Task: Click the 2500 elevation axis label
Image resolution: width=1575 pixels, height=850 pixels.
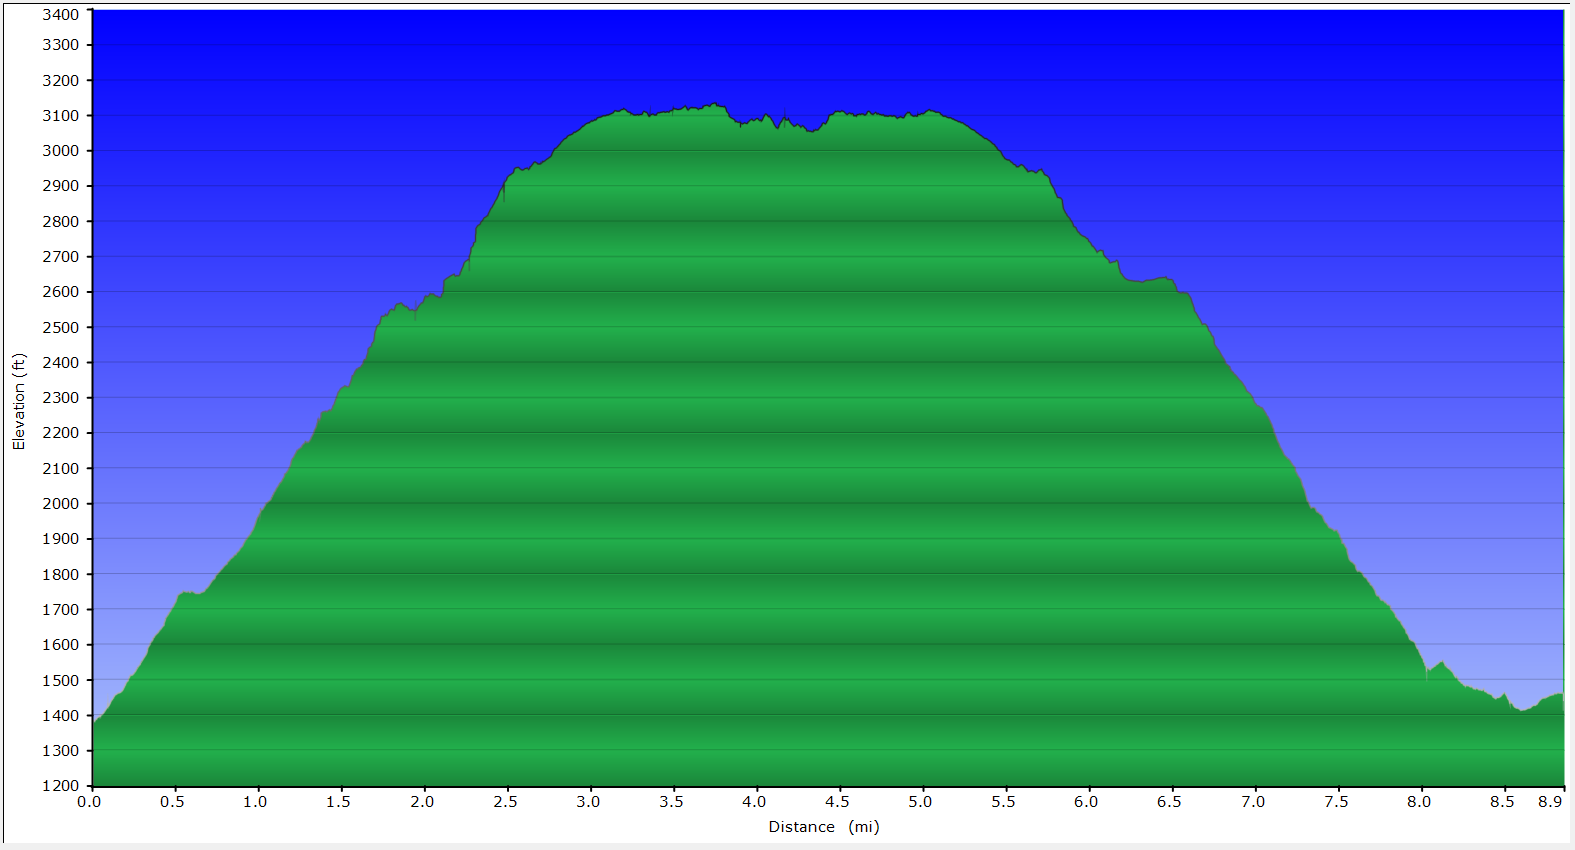Action: tap(60, 328)
